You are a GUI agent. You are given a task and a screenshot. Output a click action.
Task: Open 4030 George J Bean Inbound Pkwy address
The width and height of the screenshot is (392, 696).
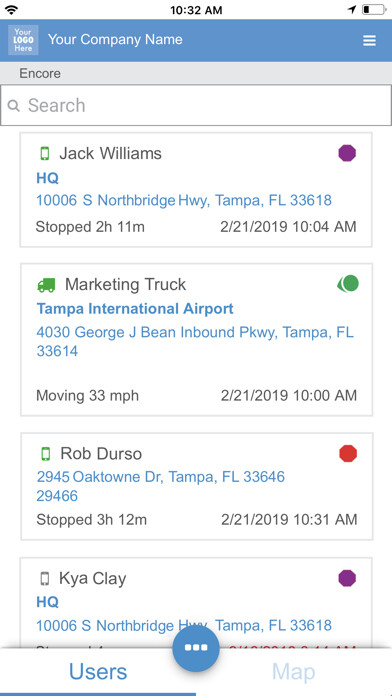tap(195, 341)
